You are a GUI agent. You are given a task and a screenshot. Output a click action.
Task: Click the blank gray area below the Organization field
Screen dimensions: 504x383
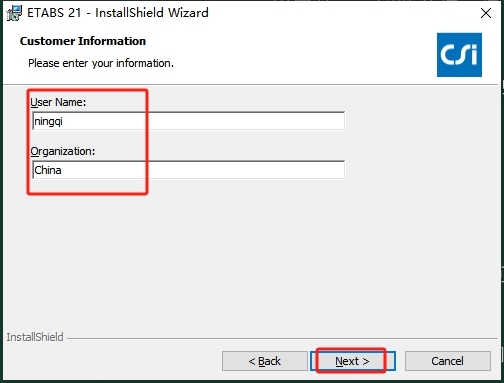[x=252, y=253]
